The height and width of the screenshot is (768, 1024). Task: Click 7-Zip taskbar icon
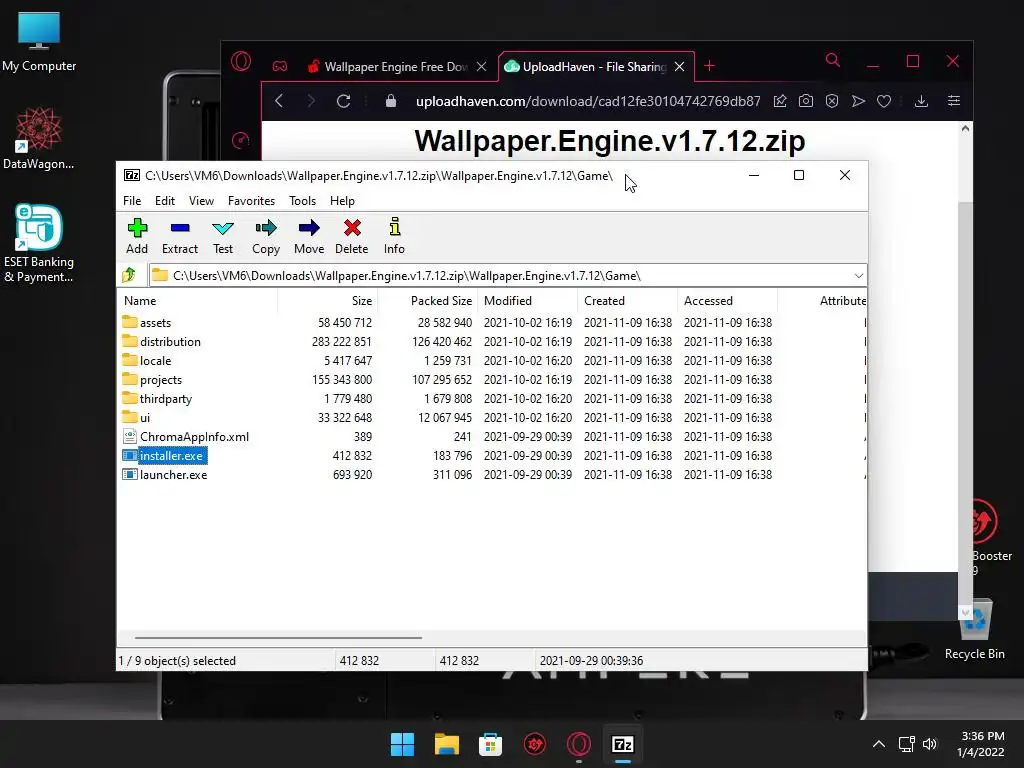tap(622, 744)
